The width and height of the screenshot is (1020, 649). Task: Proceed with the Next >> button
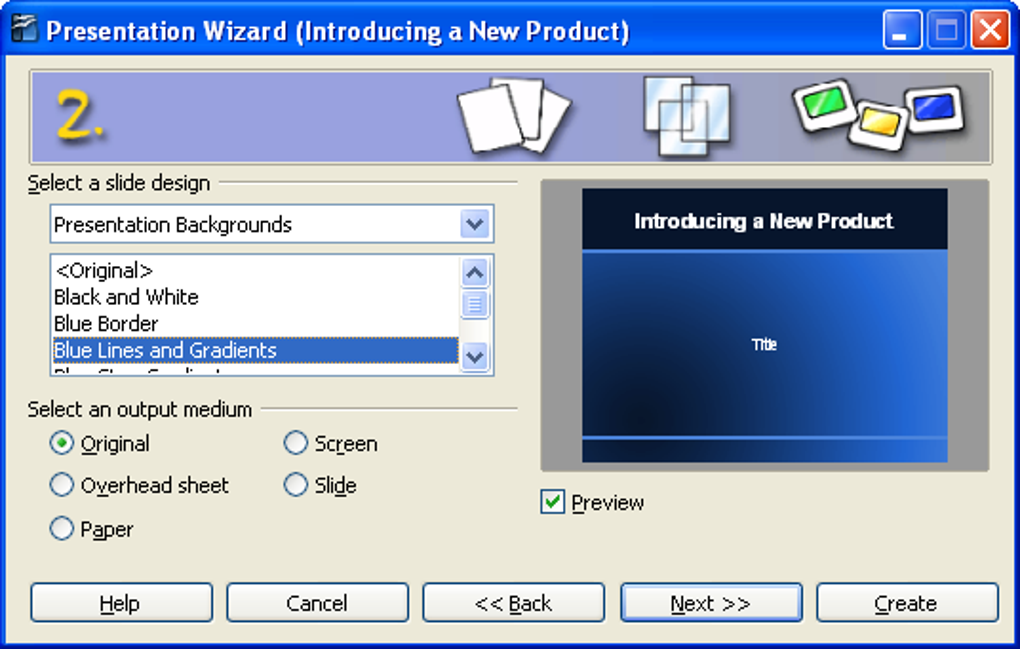coord(711,603)
